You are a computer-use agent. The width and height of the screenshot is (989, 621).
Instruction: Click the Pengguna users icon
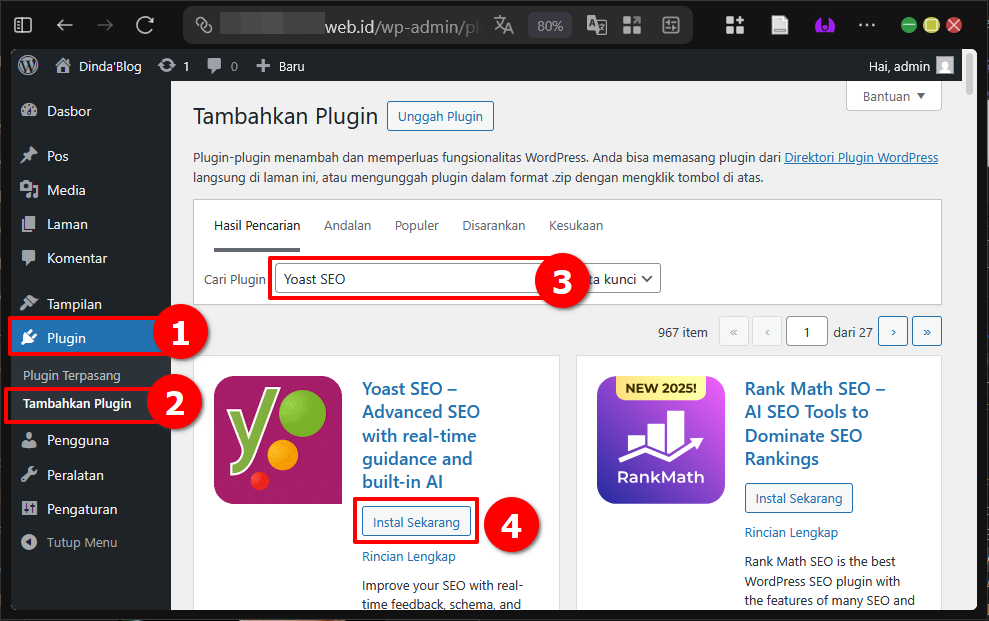[x=29, y=440]
